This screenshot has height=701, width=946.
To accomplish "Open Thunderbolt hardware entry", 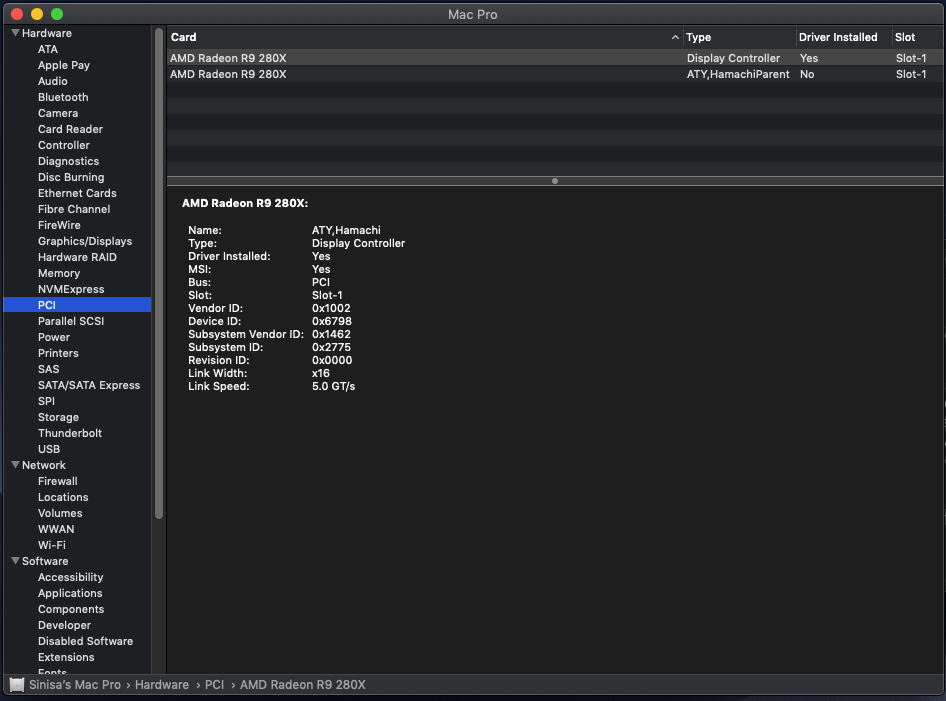I will click(70, 433).
